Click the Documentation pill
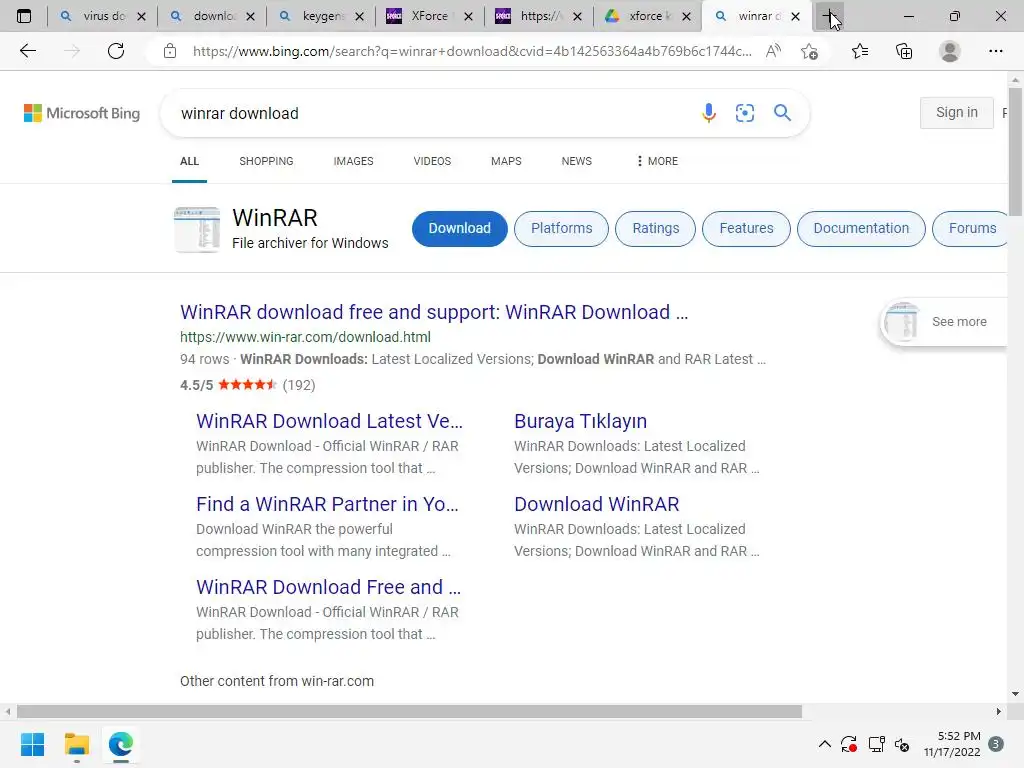The image size is (1024, 768). (861, 229)
